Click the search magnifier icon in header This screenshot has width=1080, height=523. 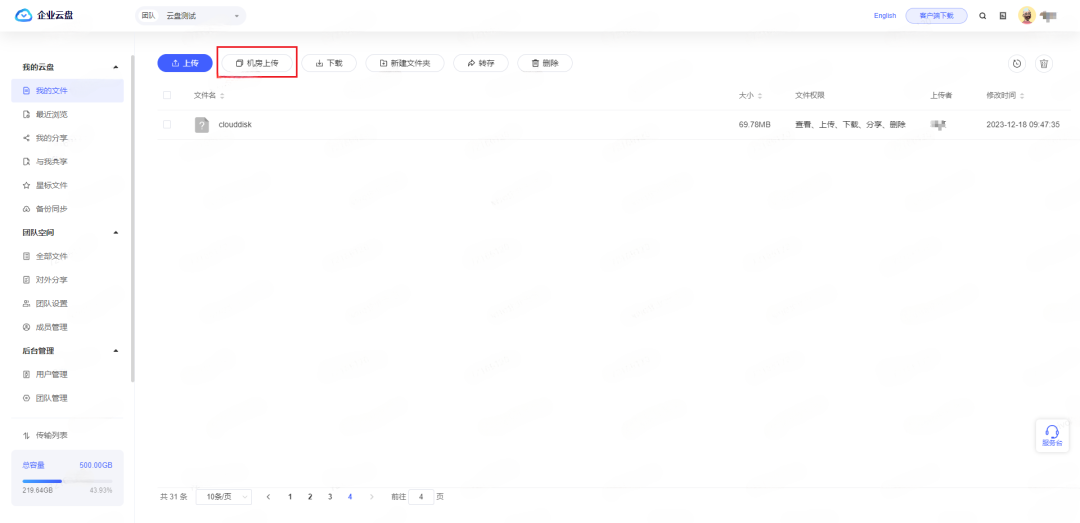click(x=982, y=16)
